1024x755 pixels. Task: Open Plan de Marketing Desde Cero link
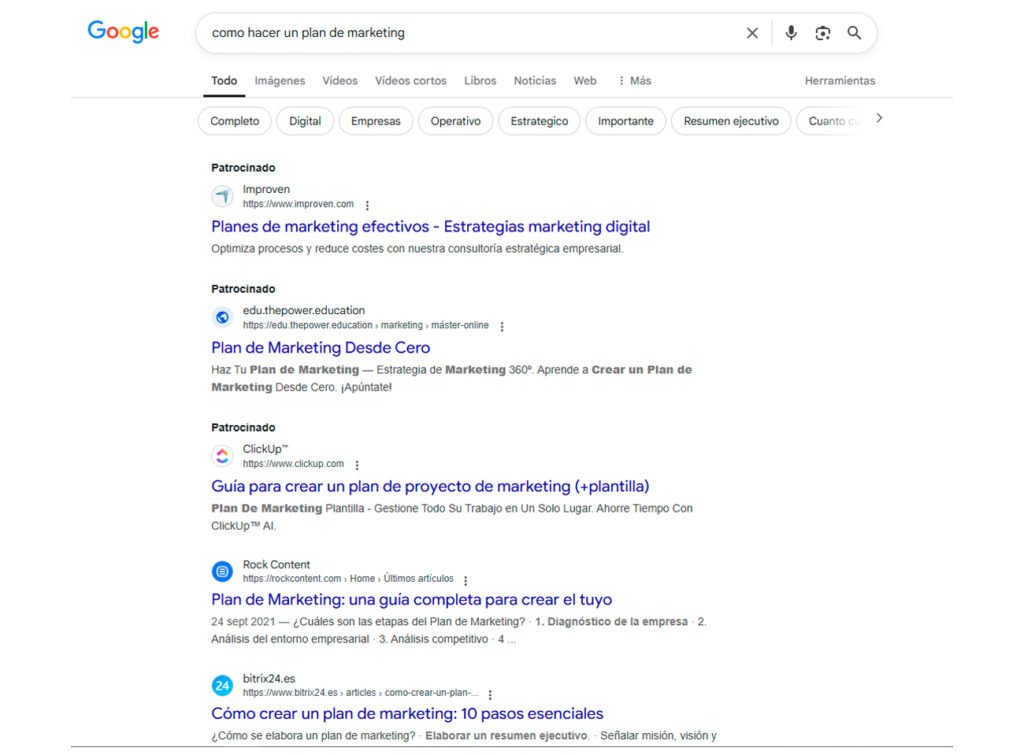tap(321, 347)
